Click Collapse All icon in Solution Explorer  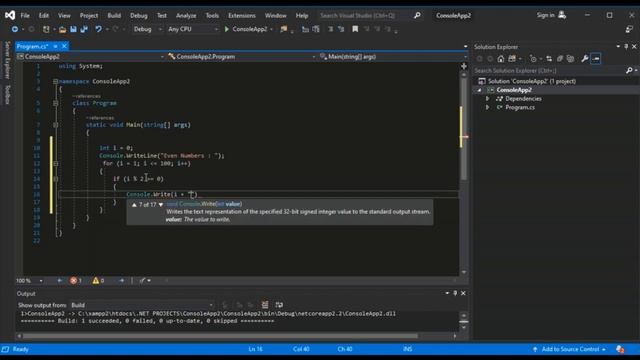(560, 59)
